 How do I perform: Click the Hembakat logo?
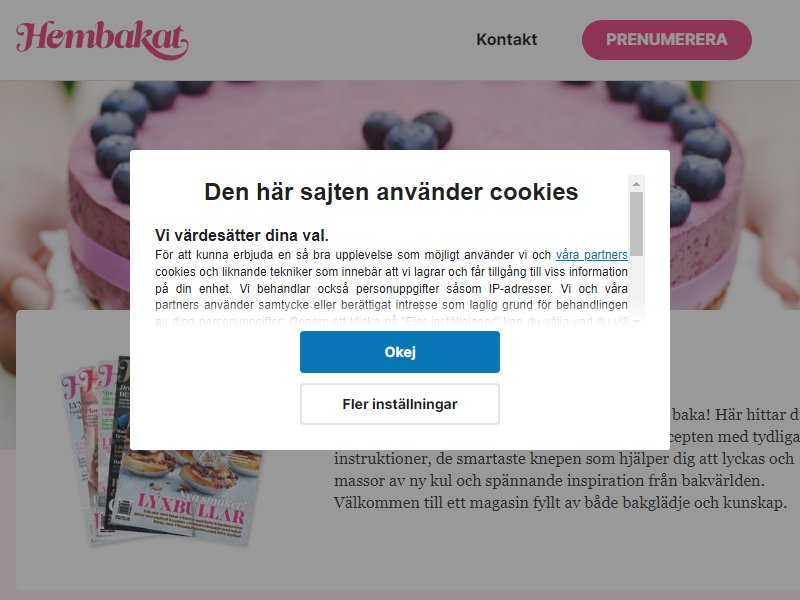(x=102, y=40)
